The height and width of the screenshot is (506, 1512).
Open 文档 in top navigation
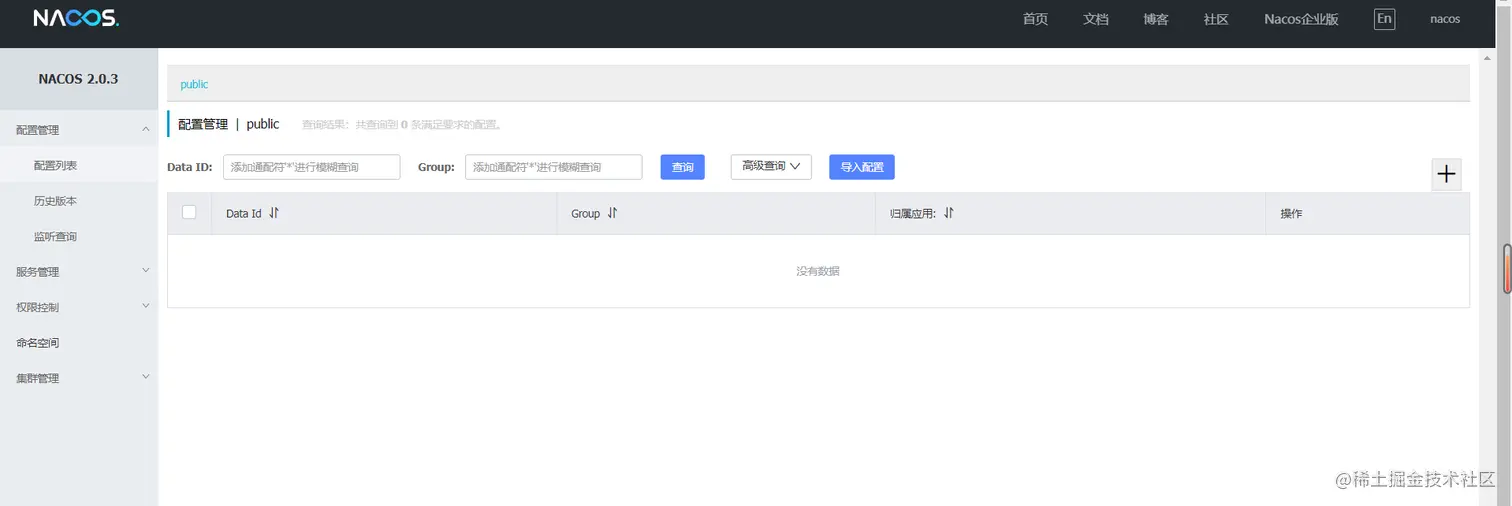(x=1096, y=19)
